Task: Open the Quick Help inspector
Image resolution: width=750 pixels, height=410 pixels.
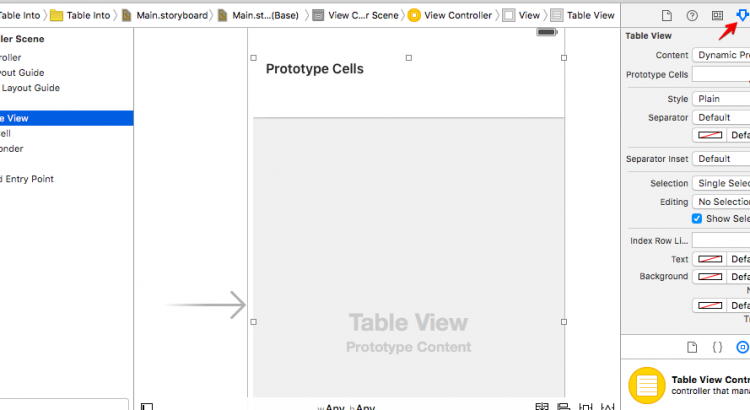Action: (x=692, y=16)
